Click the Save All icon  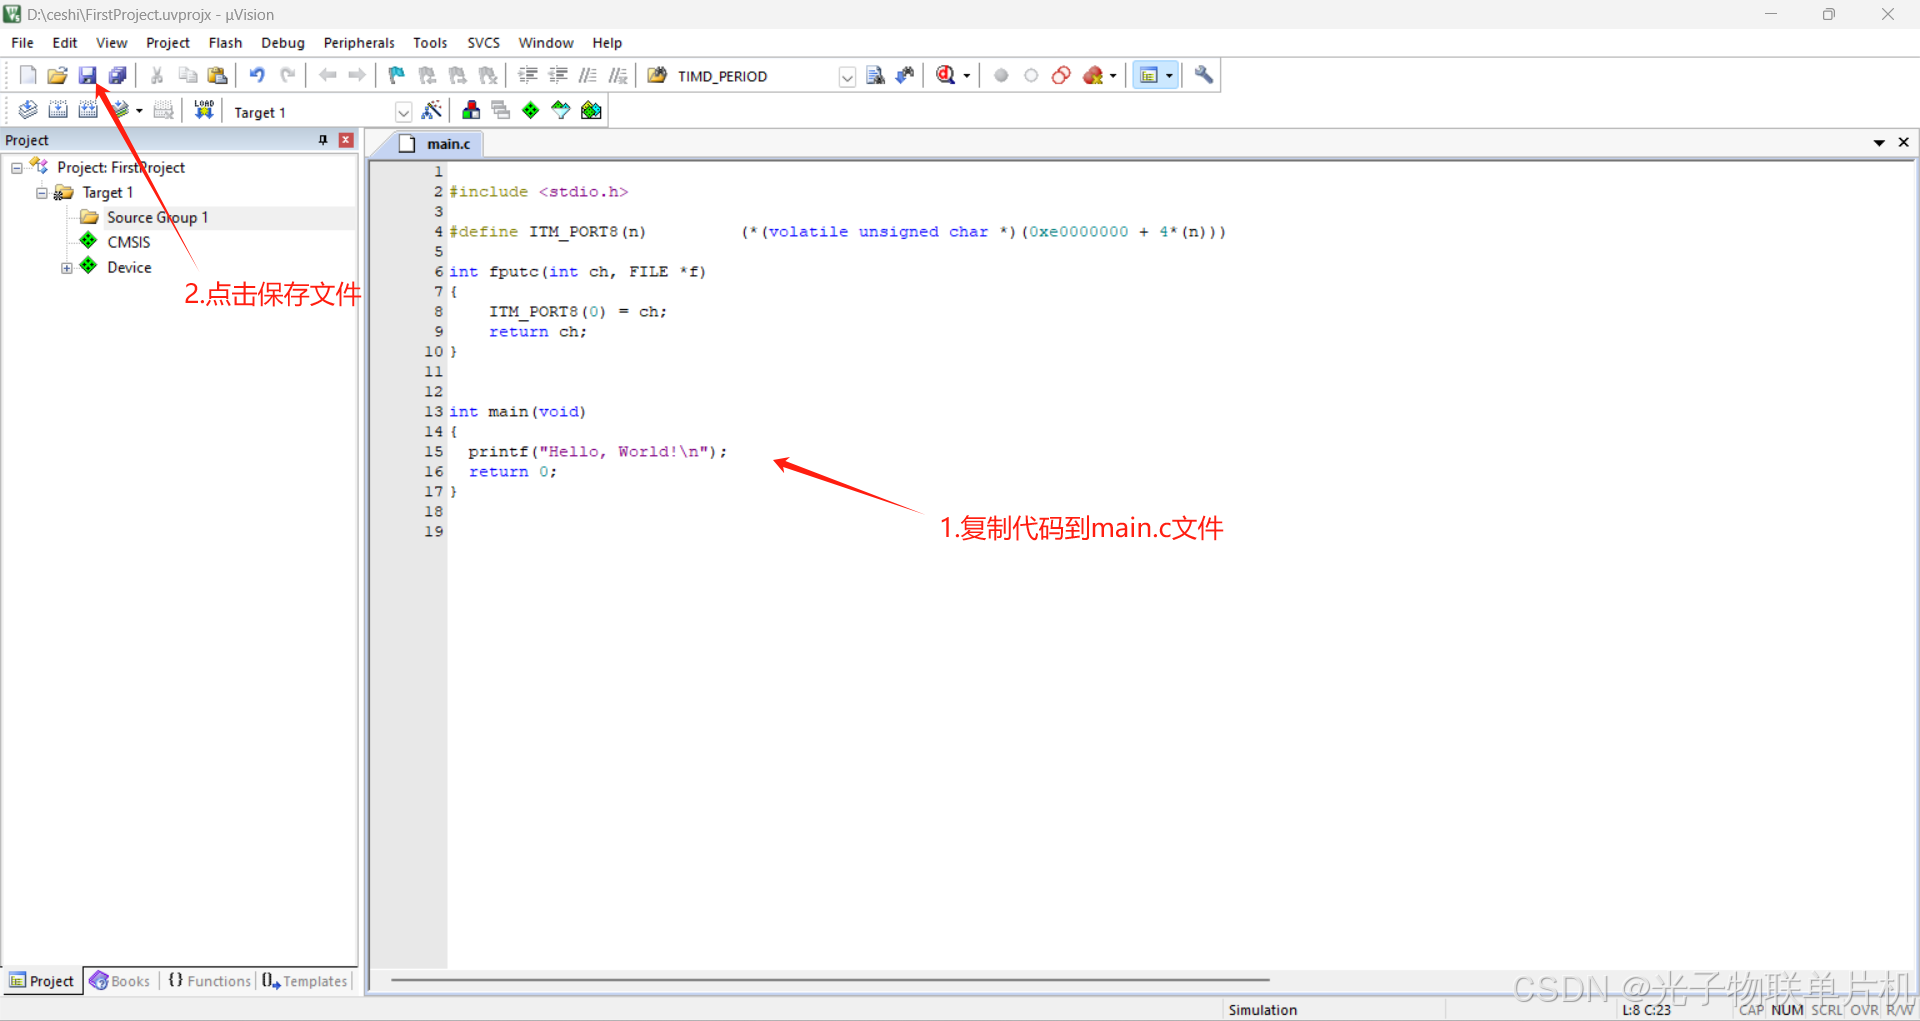pyautogui.click(x=118, y=75)
